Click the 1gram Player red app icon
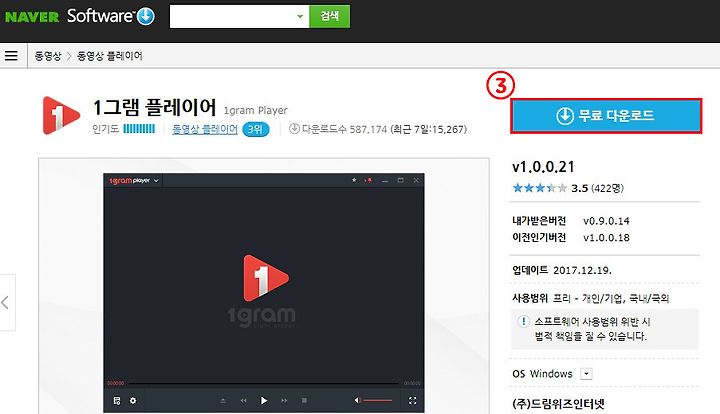Screen dimensions: 720x414 coord(61,115)
